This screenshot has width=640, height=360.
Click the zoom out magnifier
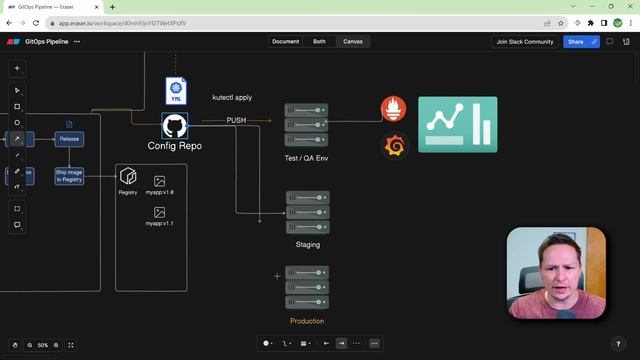(x=30, y=345)
